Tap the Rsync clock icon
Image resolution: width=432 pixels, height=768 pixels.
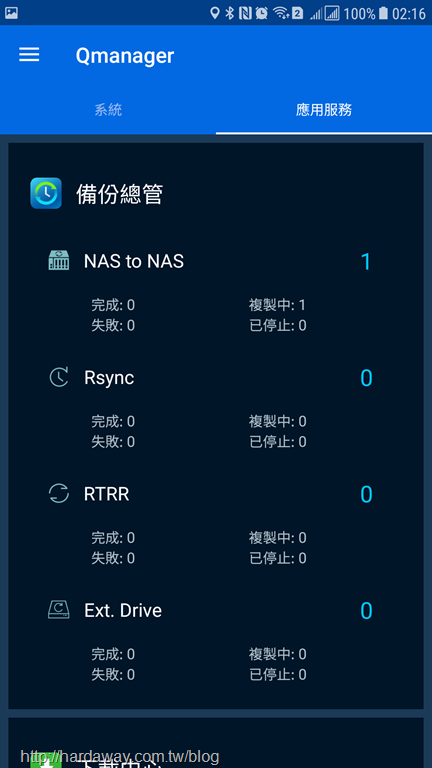click(x=59, y=377)
